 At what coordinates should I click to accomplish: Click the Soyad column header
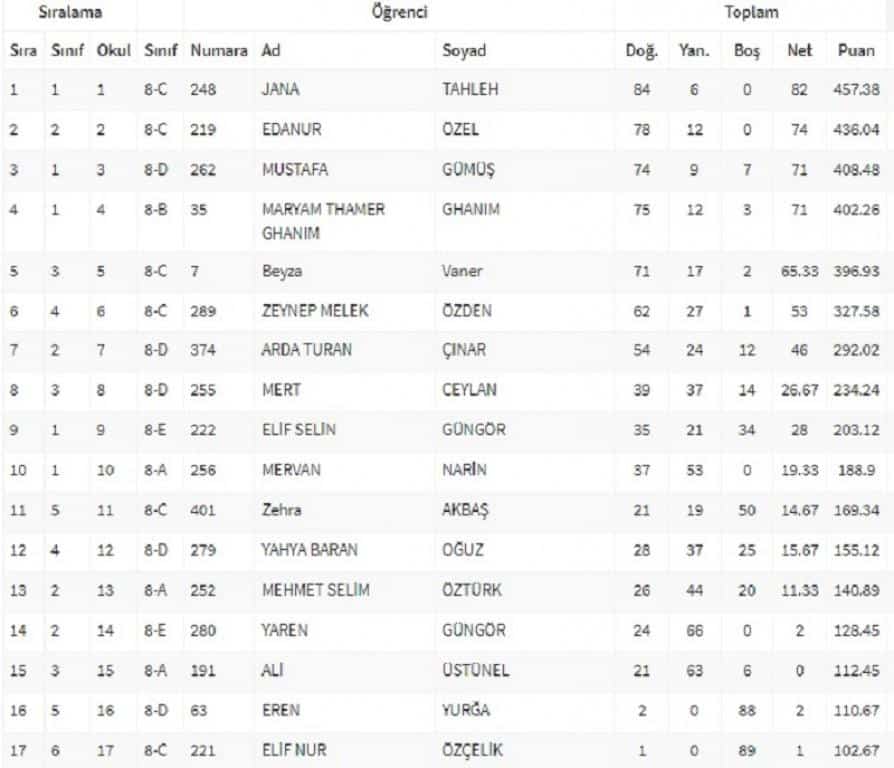(x=464, y=51)
